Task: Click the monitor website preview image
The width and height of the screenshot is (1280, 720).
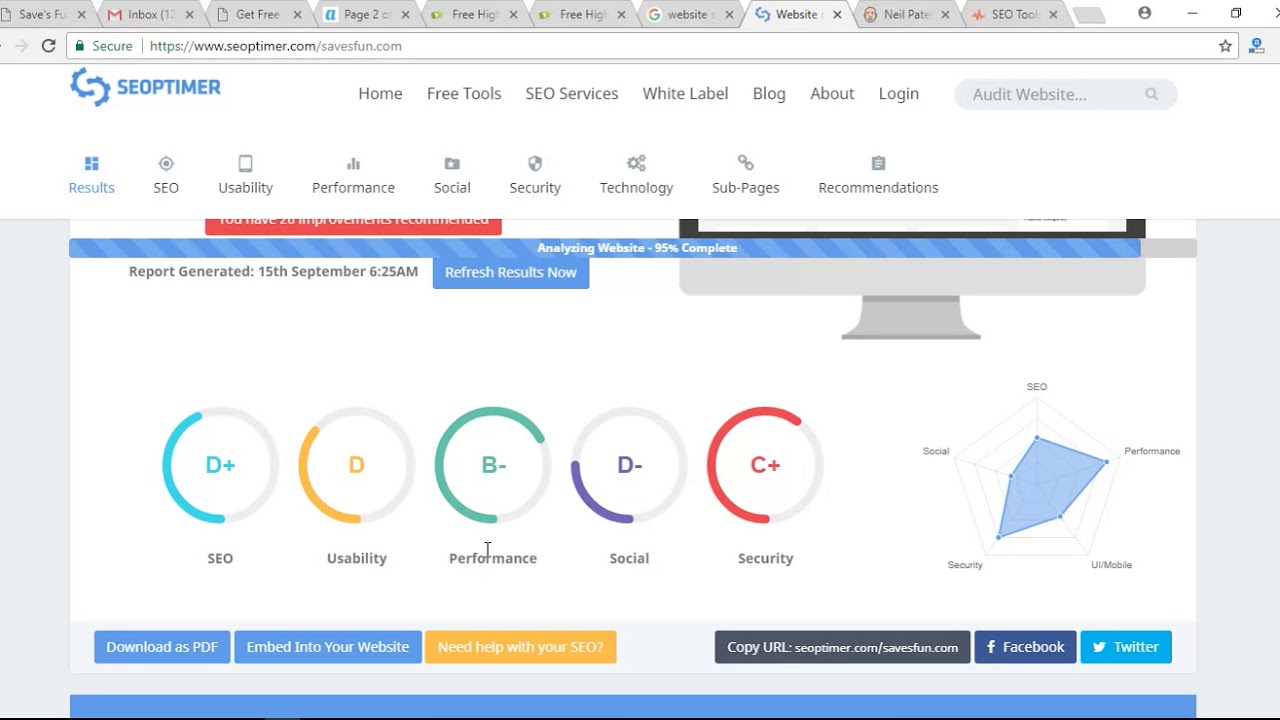Action: coord(912,279)
